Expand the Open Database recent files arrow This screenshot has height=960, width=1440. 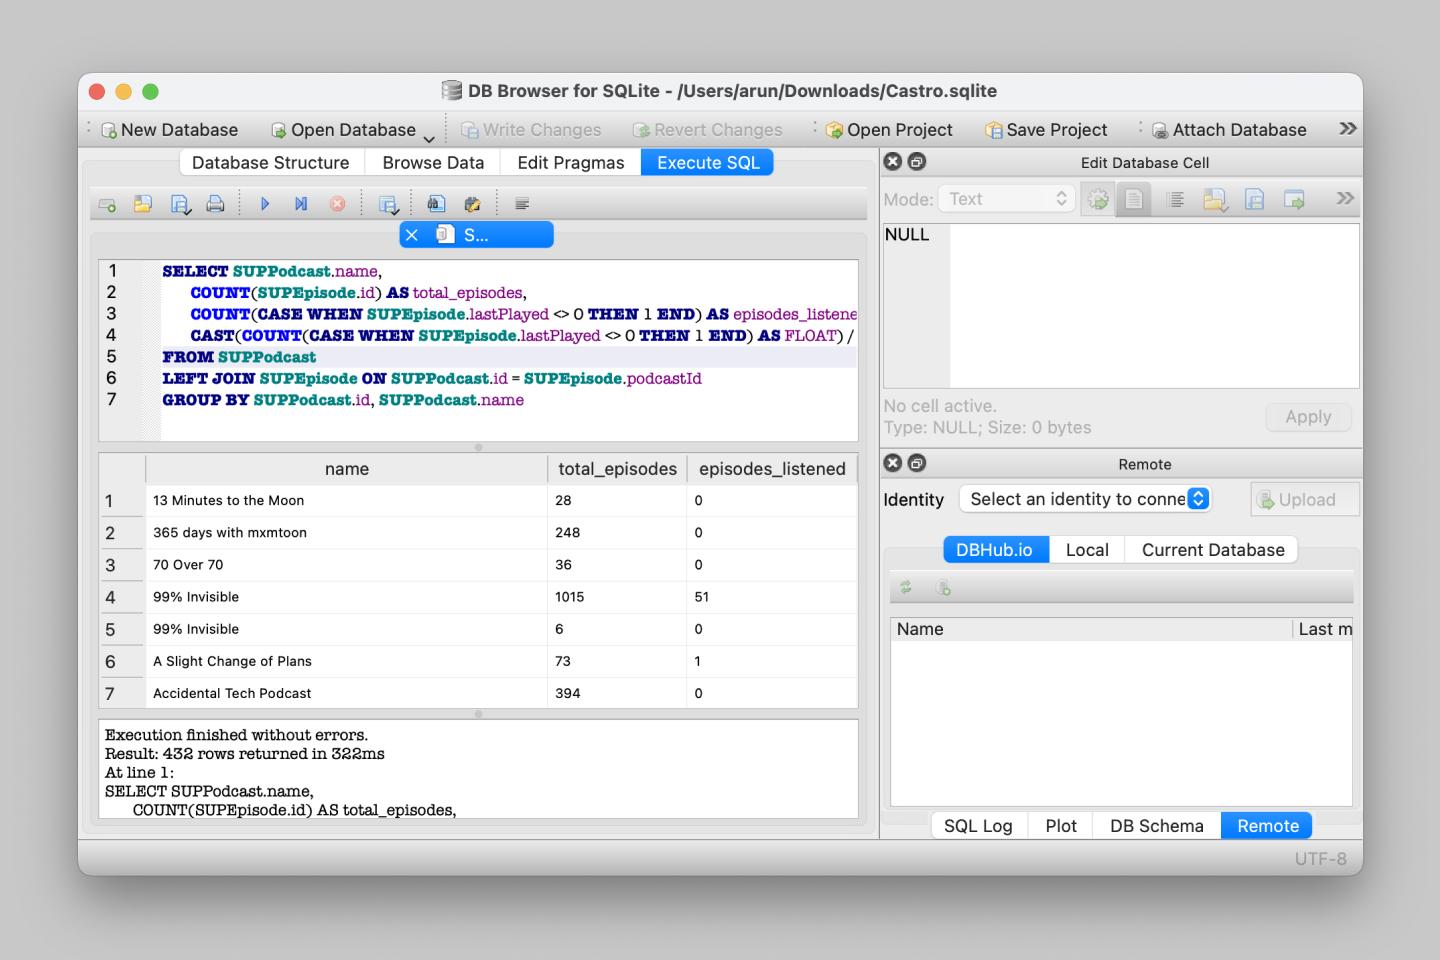coord(429,138)
